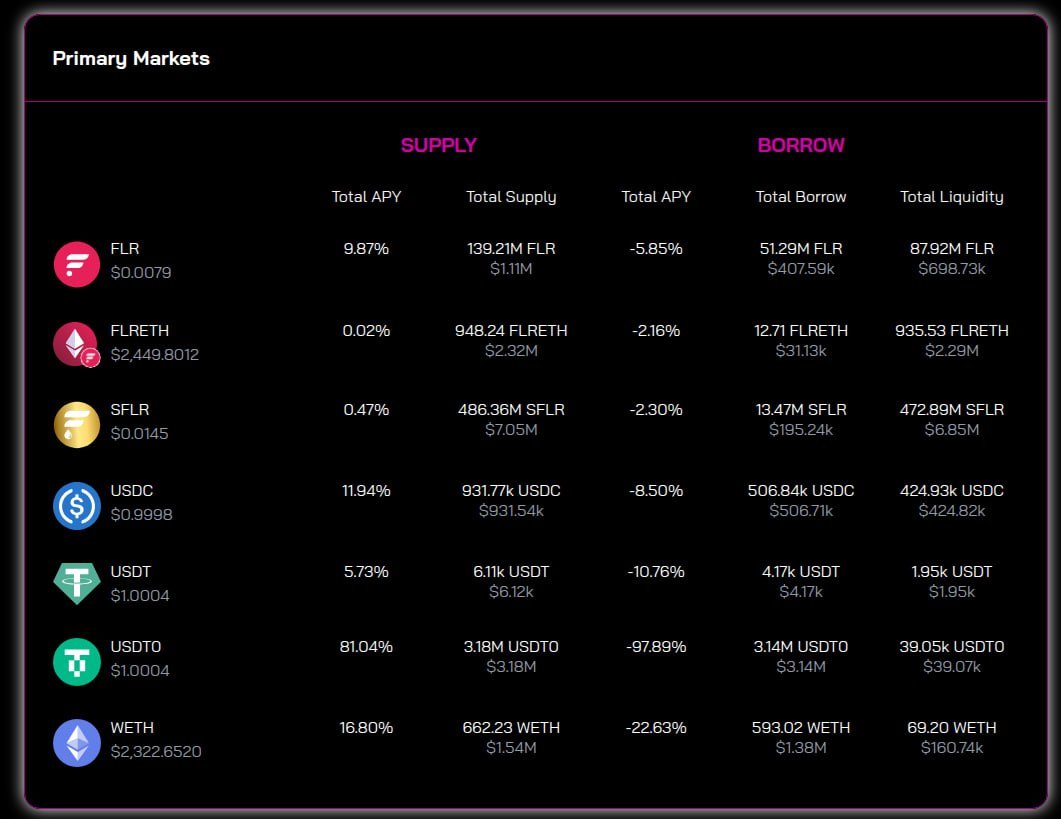Viewport: 1061px width, 819px height.
Task: Click WETH supply APY 16.80%
Action: tap(366, 728)
